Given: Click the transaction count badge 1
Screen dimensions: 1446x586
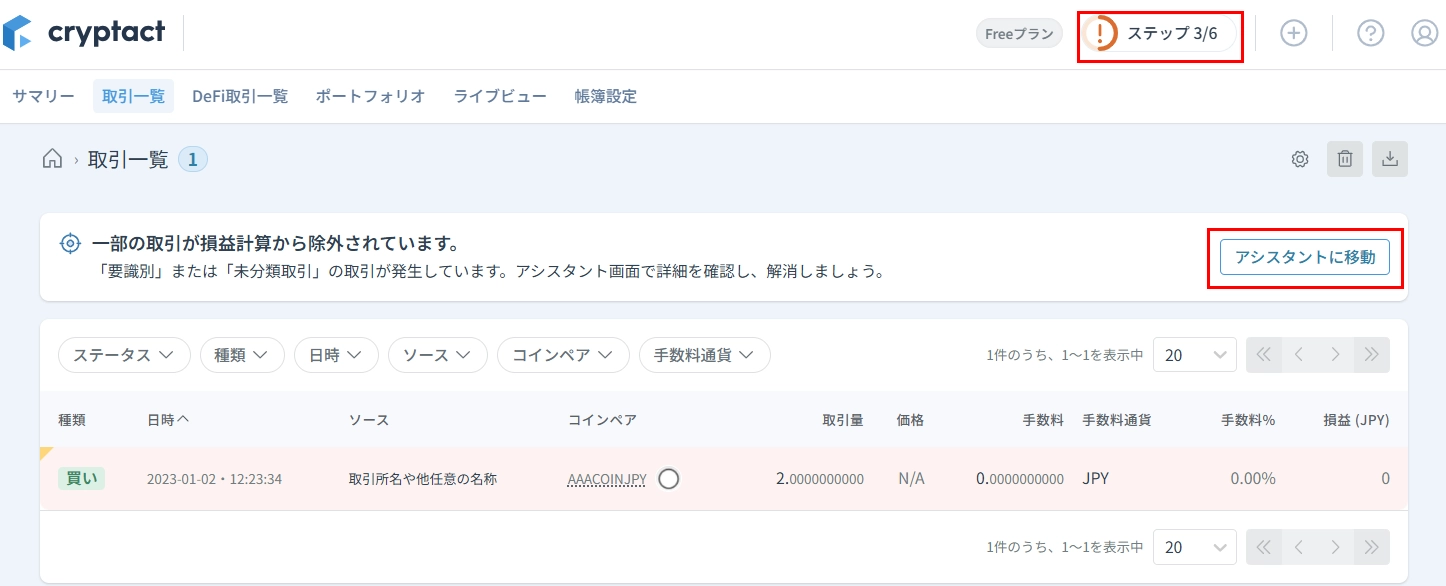Looking at the screenshot, I should (193, 159).
